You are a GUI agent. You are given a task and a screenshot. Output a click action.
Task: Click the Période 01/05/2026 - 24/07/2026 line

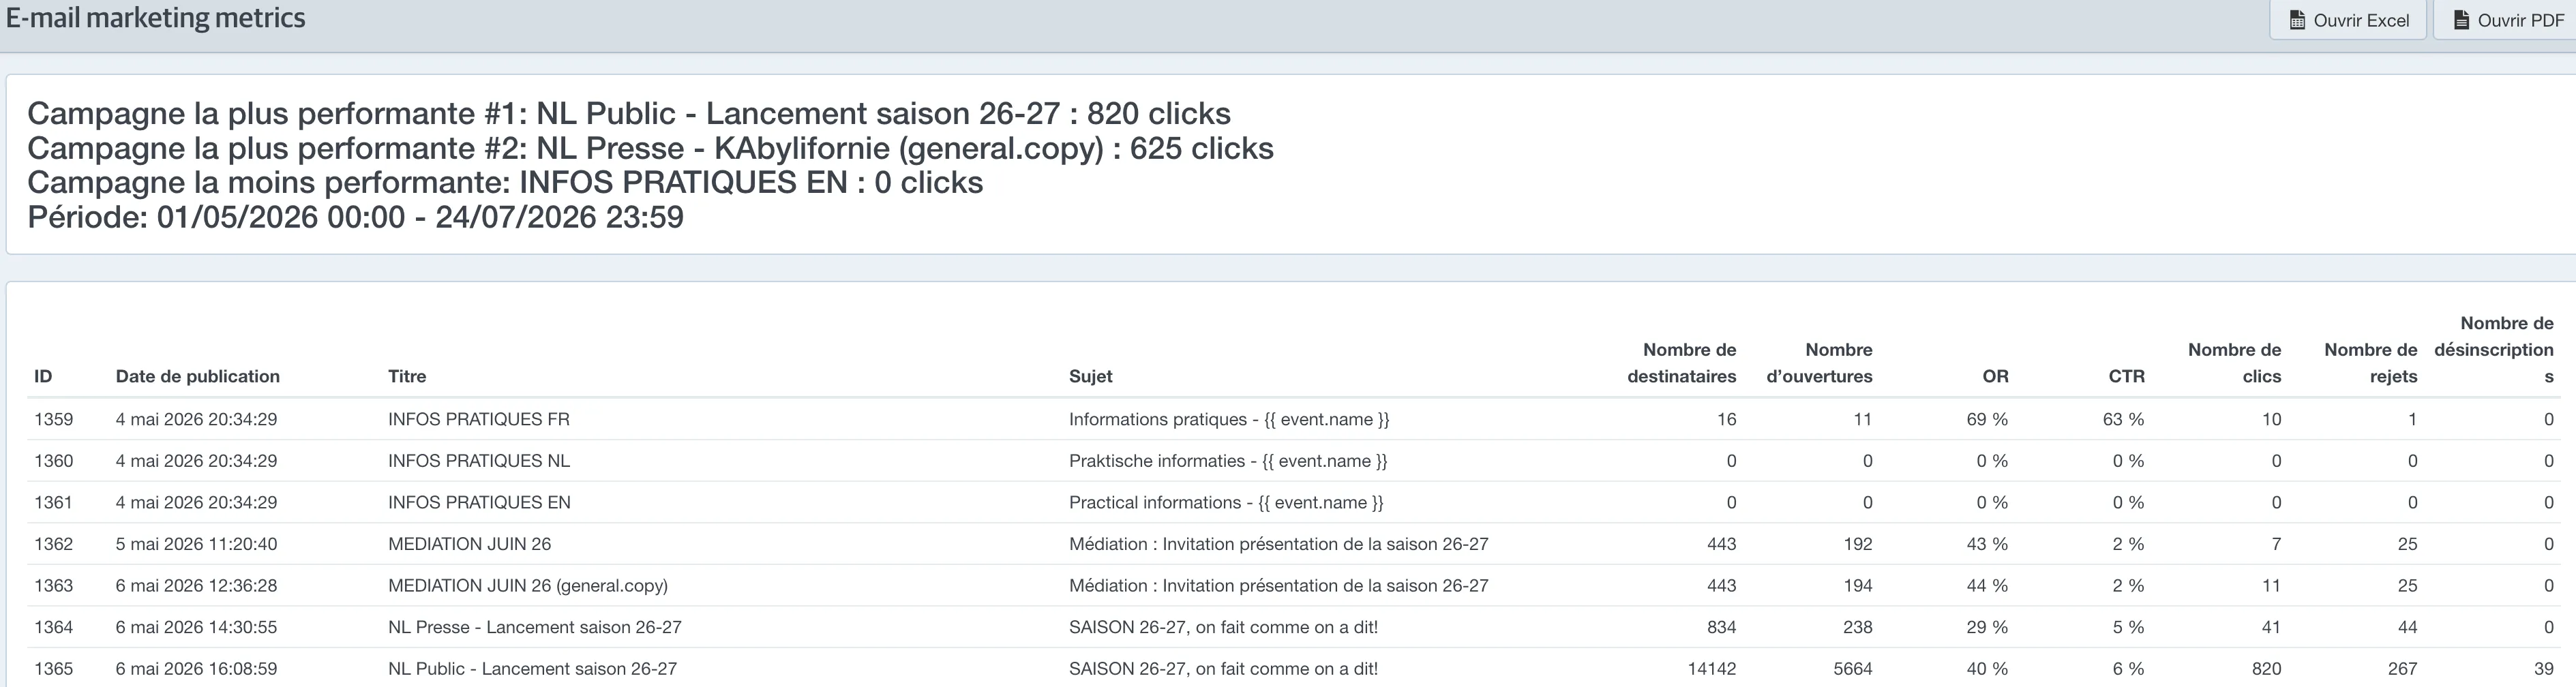356,217
